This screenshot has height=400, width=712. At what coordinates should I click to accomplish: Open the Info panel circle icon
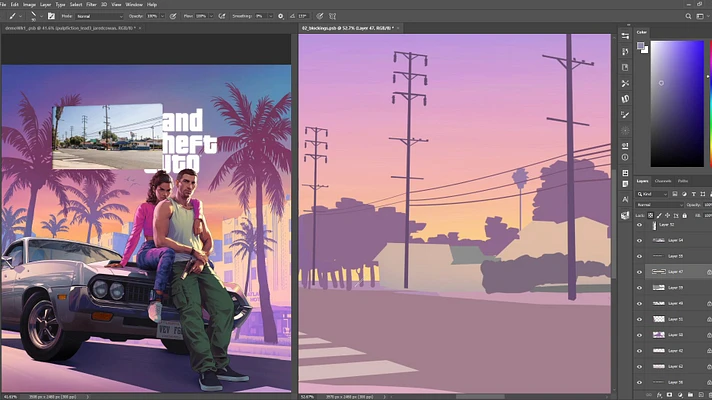pos(625,157)
